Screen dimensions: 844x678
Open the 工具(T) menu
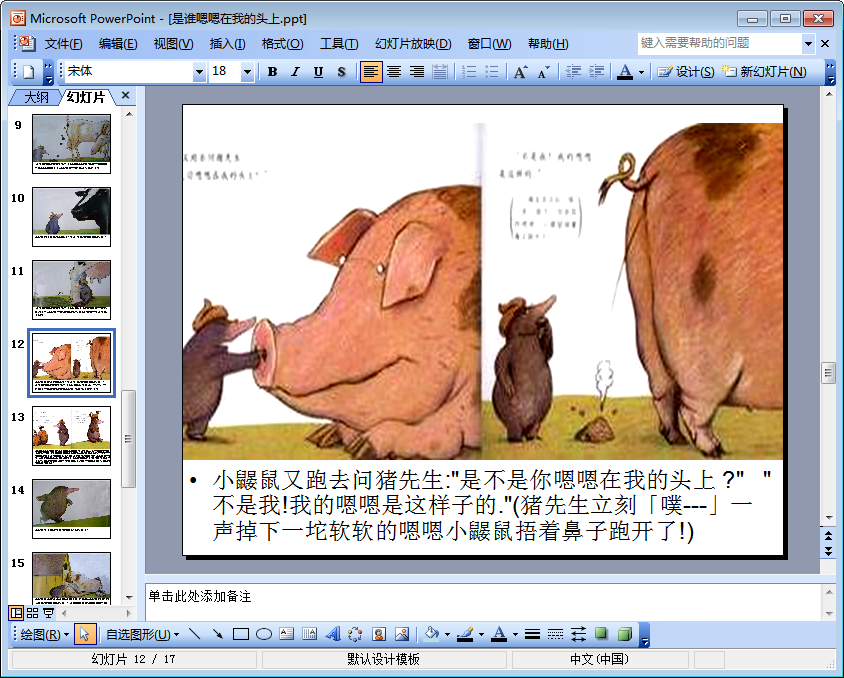click(339, 44)
